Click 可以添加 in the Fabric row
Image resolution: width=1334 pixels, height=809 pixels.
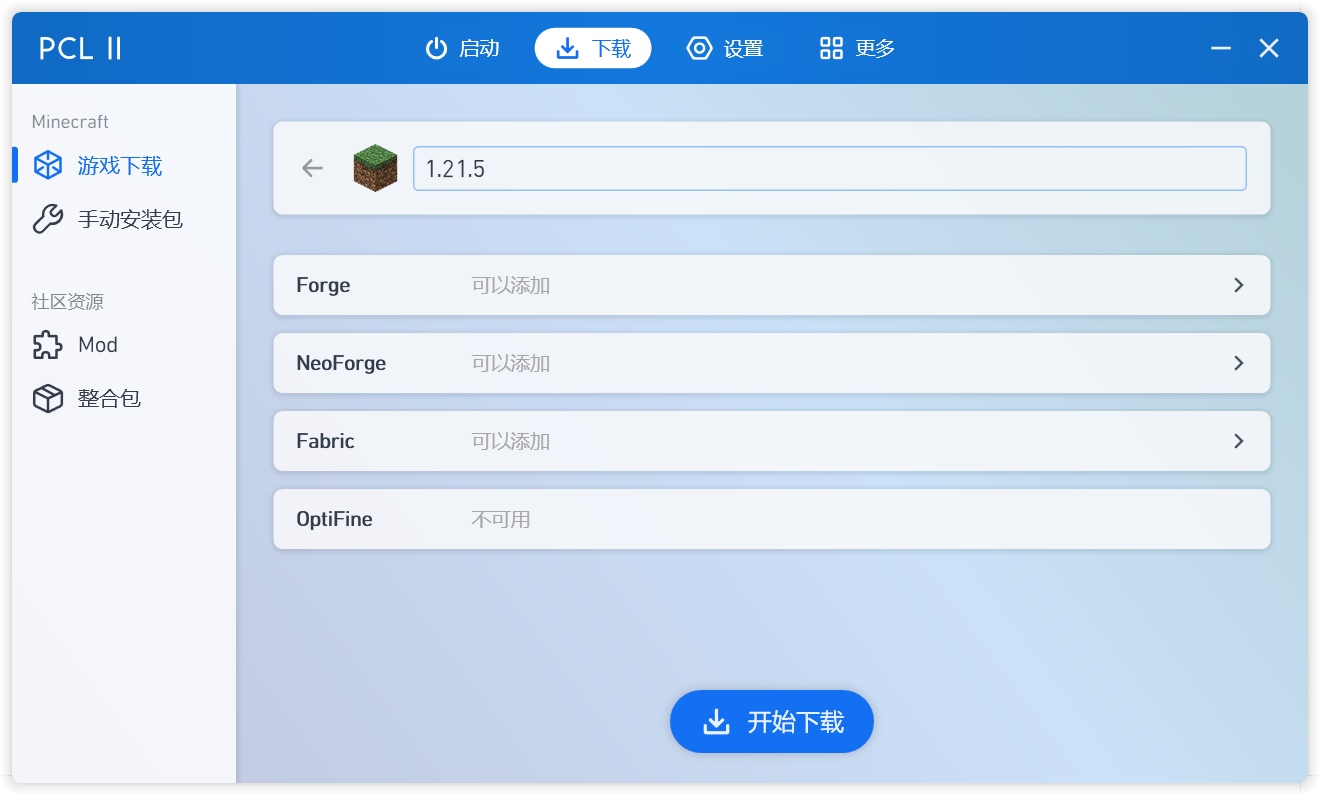pyautogui.click(x=511, y=442)
